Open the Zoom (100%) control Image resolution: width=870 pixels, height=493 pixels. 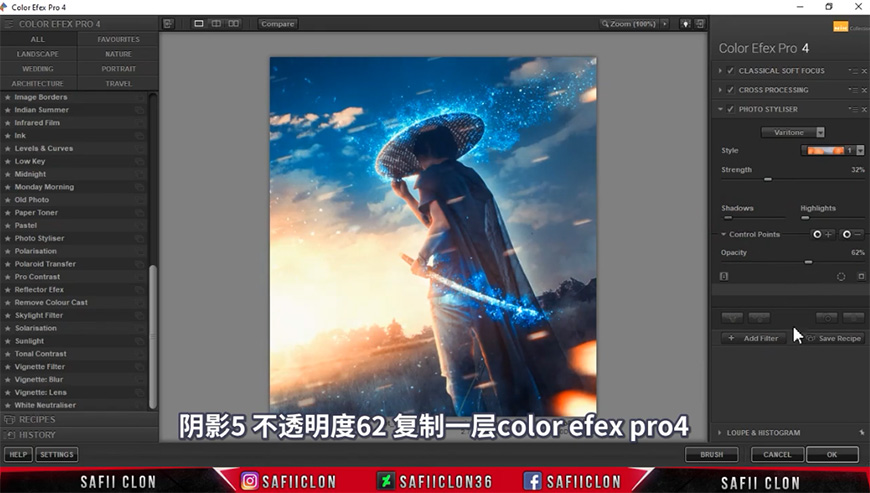tap(629, 24)
